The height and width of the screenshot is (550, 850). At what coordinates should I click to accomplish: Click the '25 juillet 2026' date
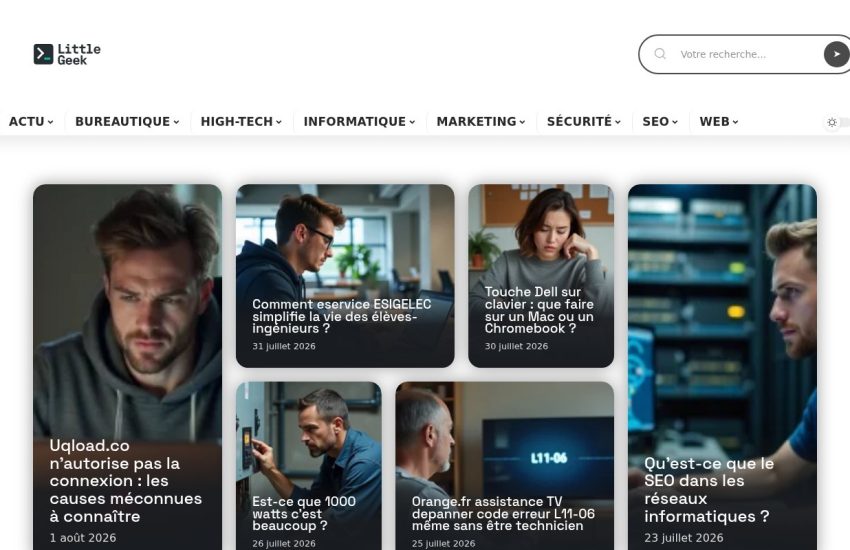(443, 543)
